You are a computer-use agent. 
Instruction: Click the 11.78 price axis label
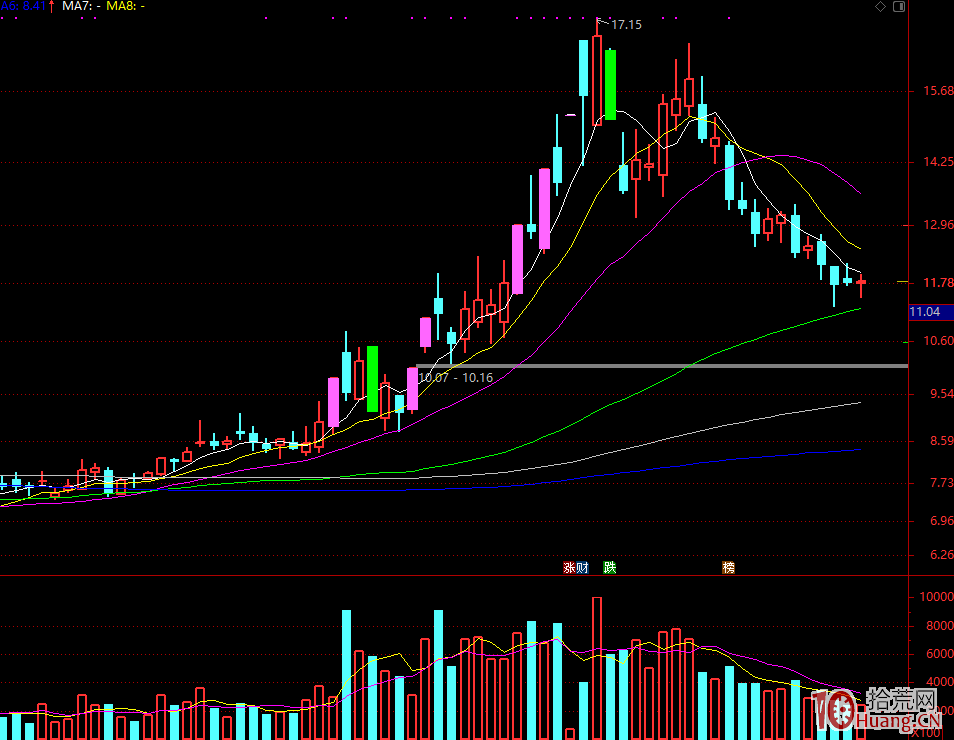[938, 283]
